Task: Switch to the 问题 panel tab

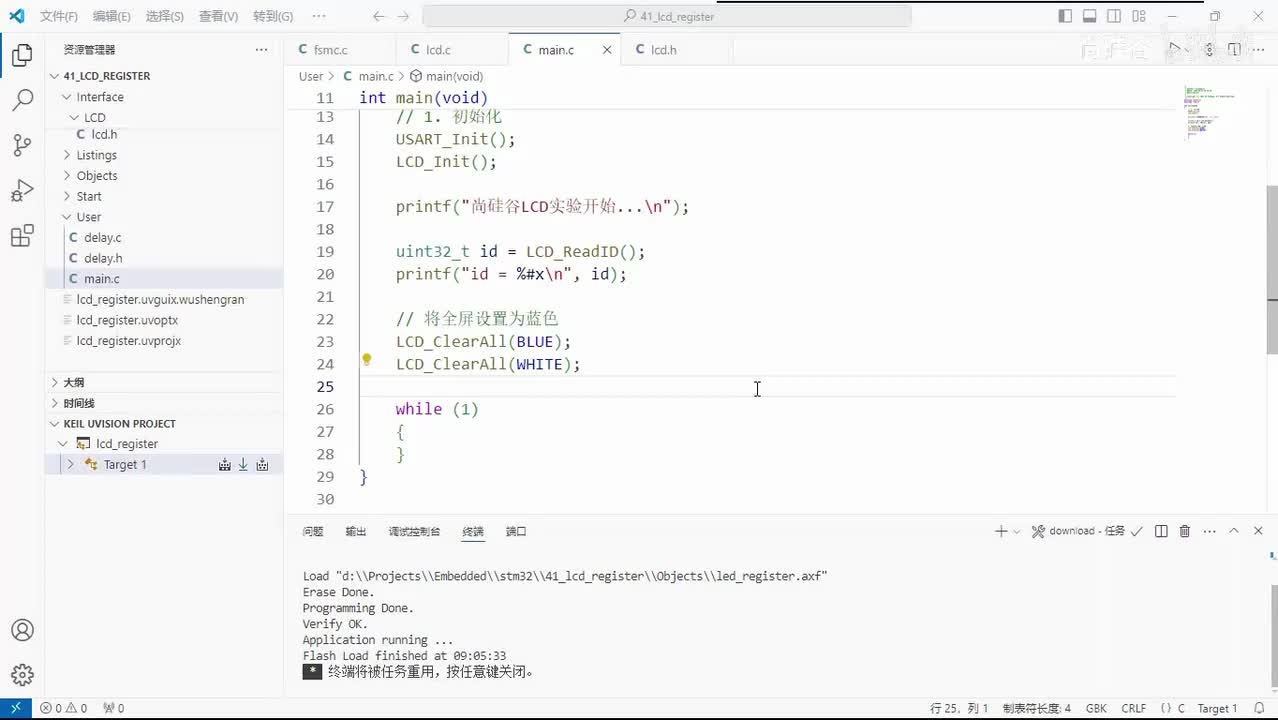Action: coord(313,531)
